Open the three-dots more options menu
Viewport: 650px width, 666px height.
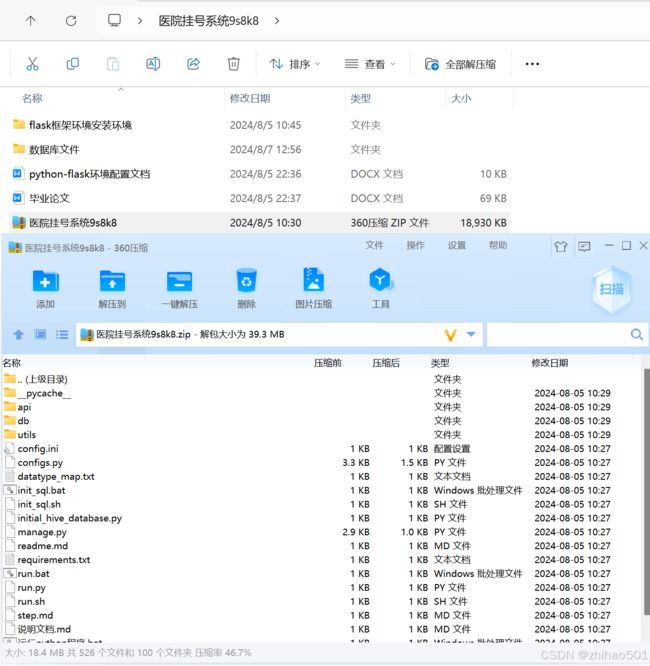point(532,64)
